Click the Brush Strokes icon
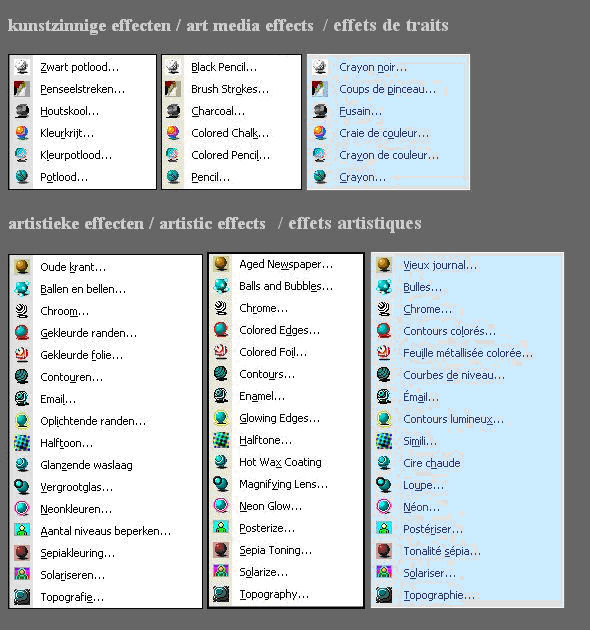This screenshot has height=630, width=590. (173, 89)
